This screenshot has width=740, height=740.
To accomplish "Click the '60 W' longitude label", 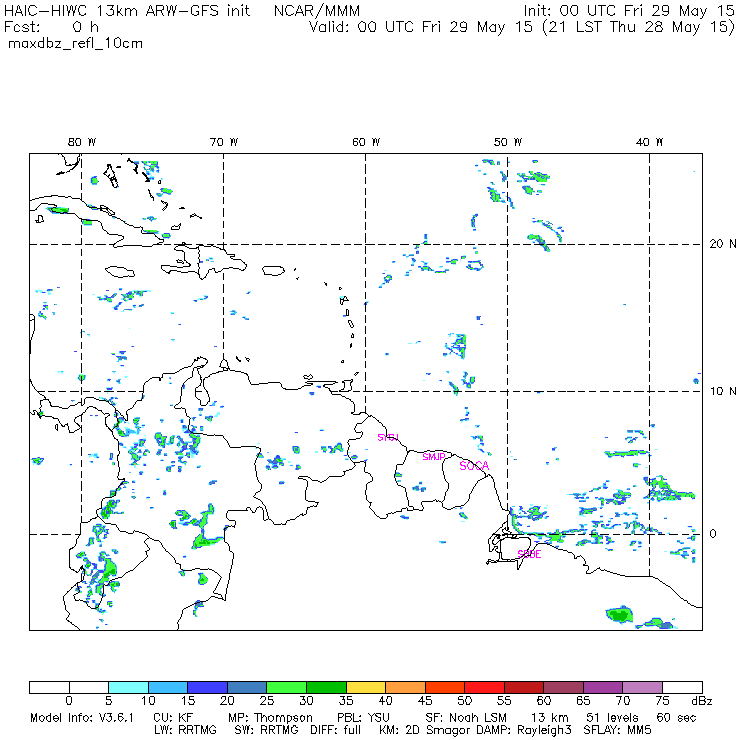I will 366,142.
